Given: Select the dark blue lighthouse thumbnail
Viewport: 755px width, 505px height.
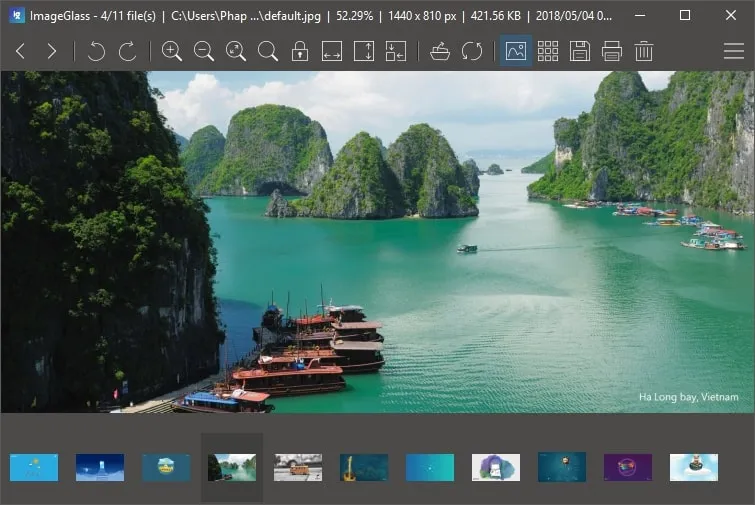Looking at the screenshot, I should tap(100, 467).
